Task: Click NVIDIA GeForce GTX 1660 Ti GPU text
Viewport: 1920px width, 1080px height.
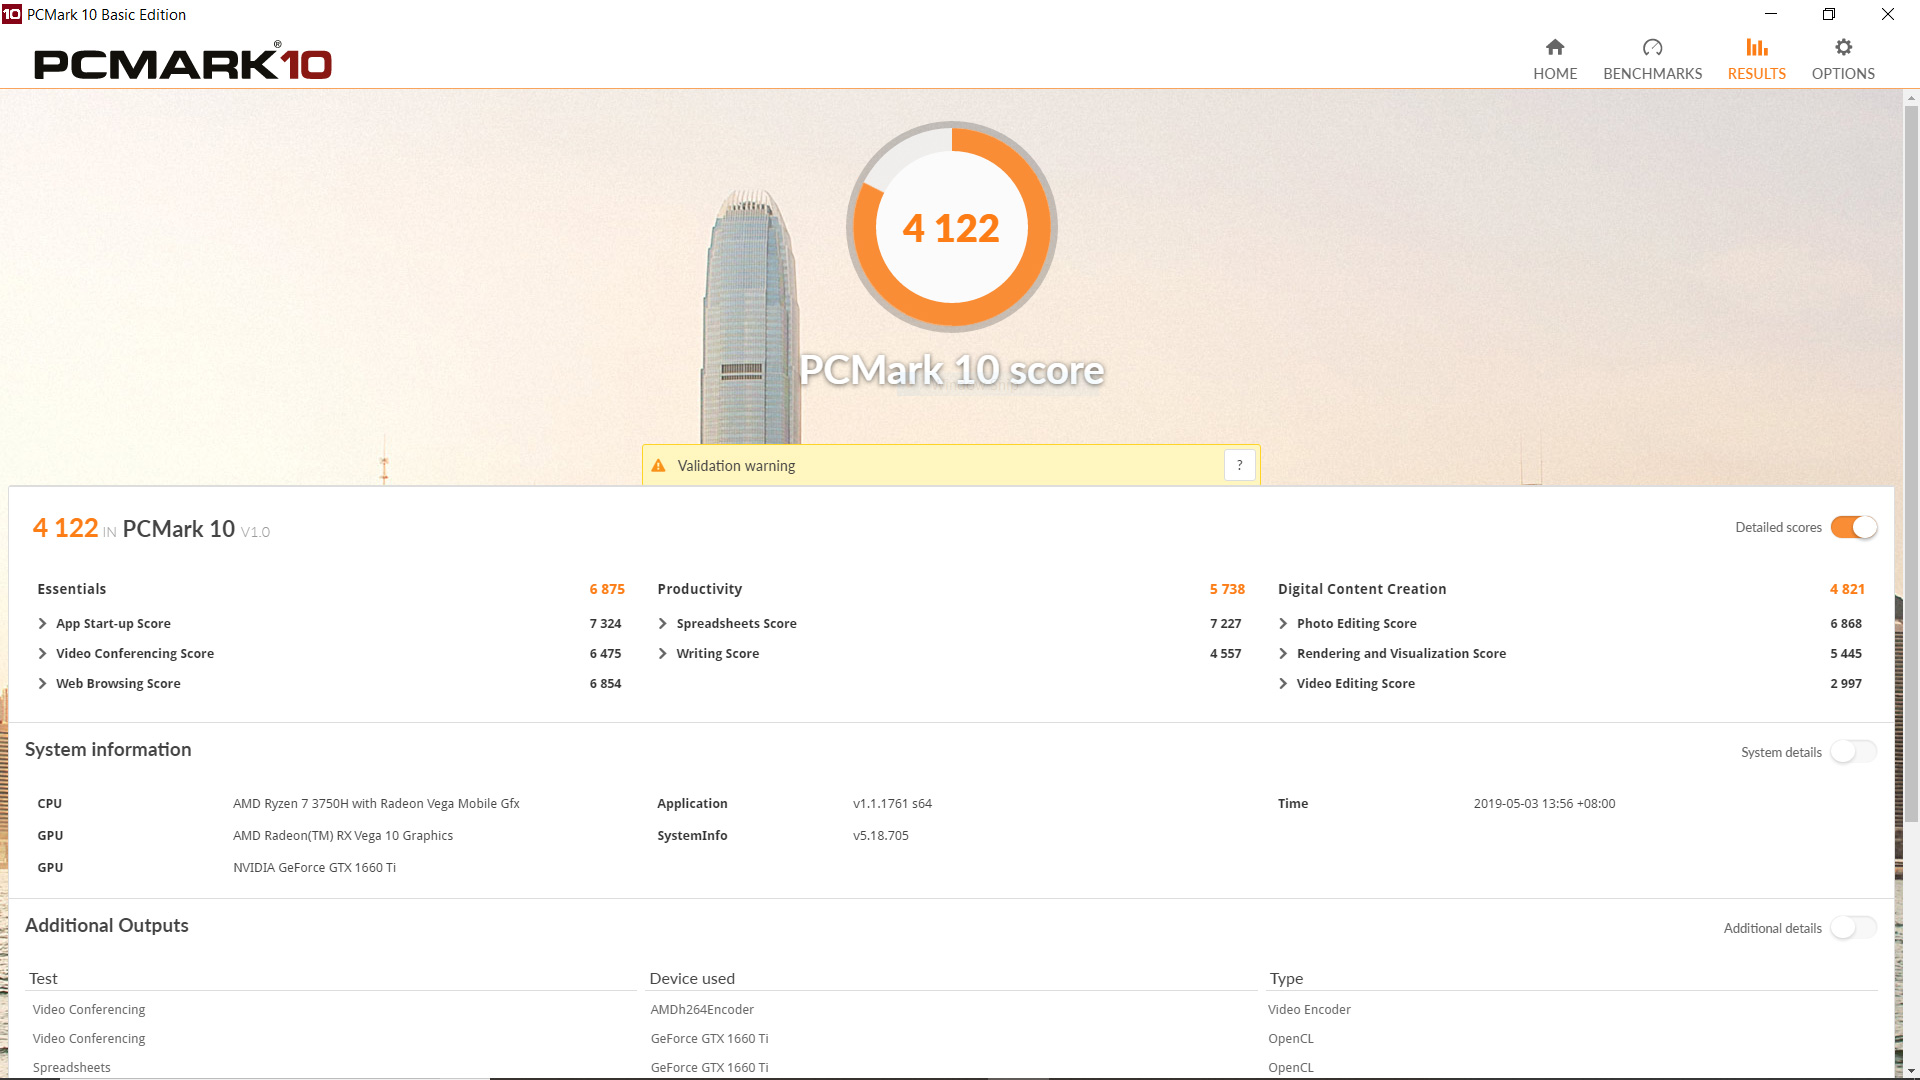Action: pos(314,867)
